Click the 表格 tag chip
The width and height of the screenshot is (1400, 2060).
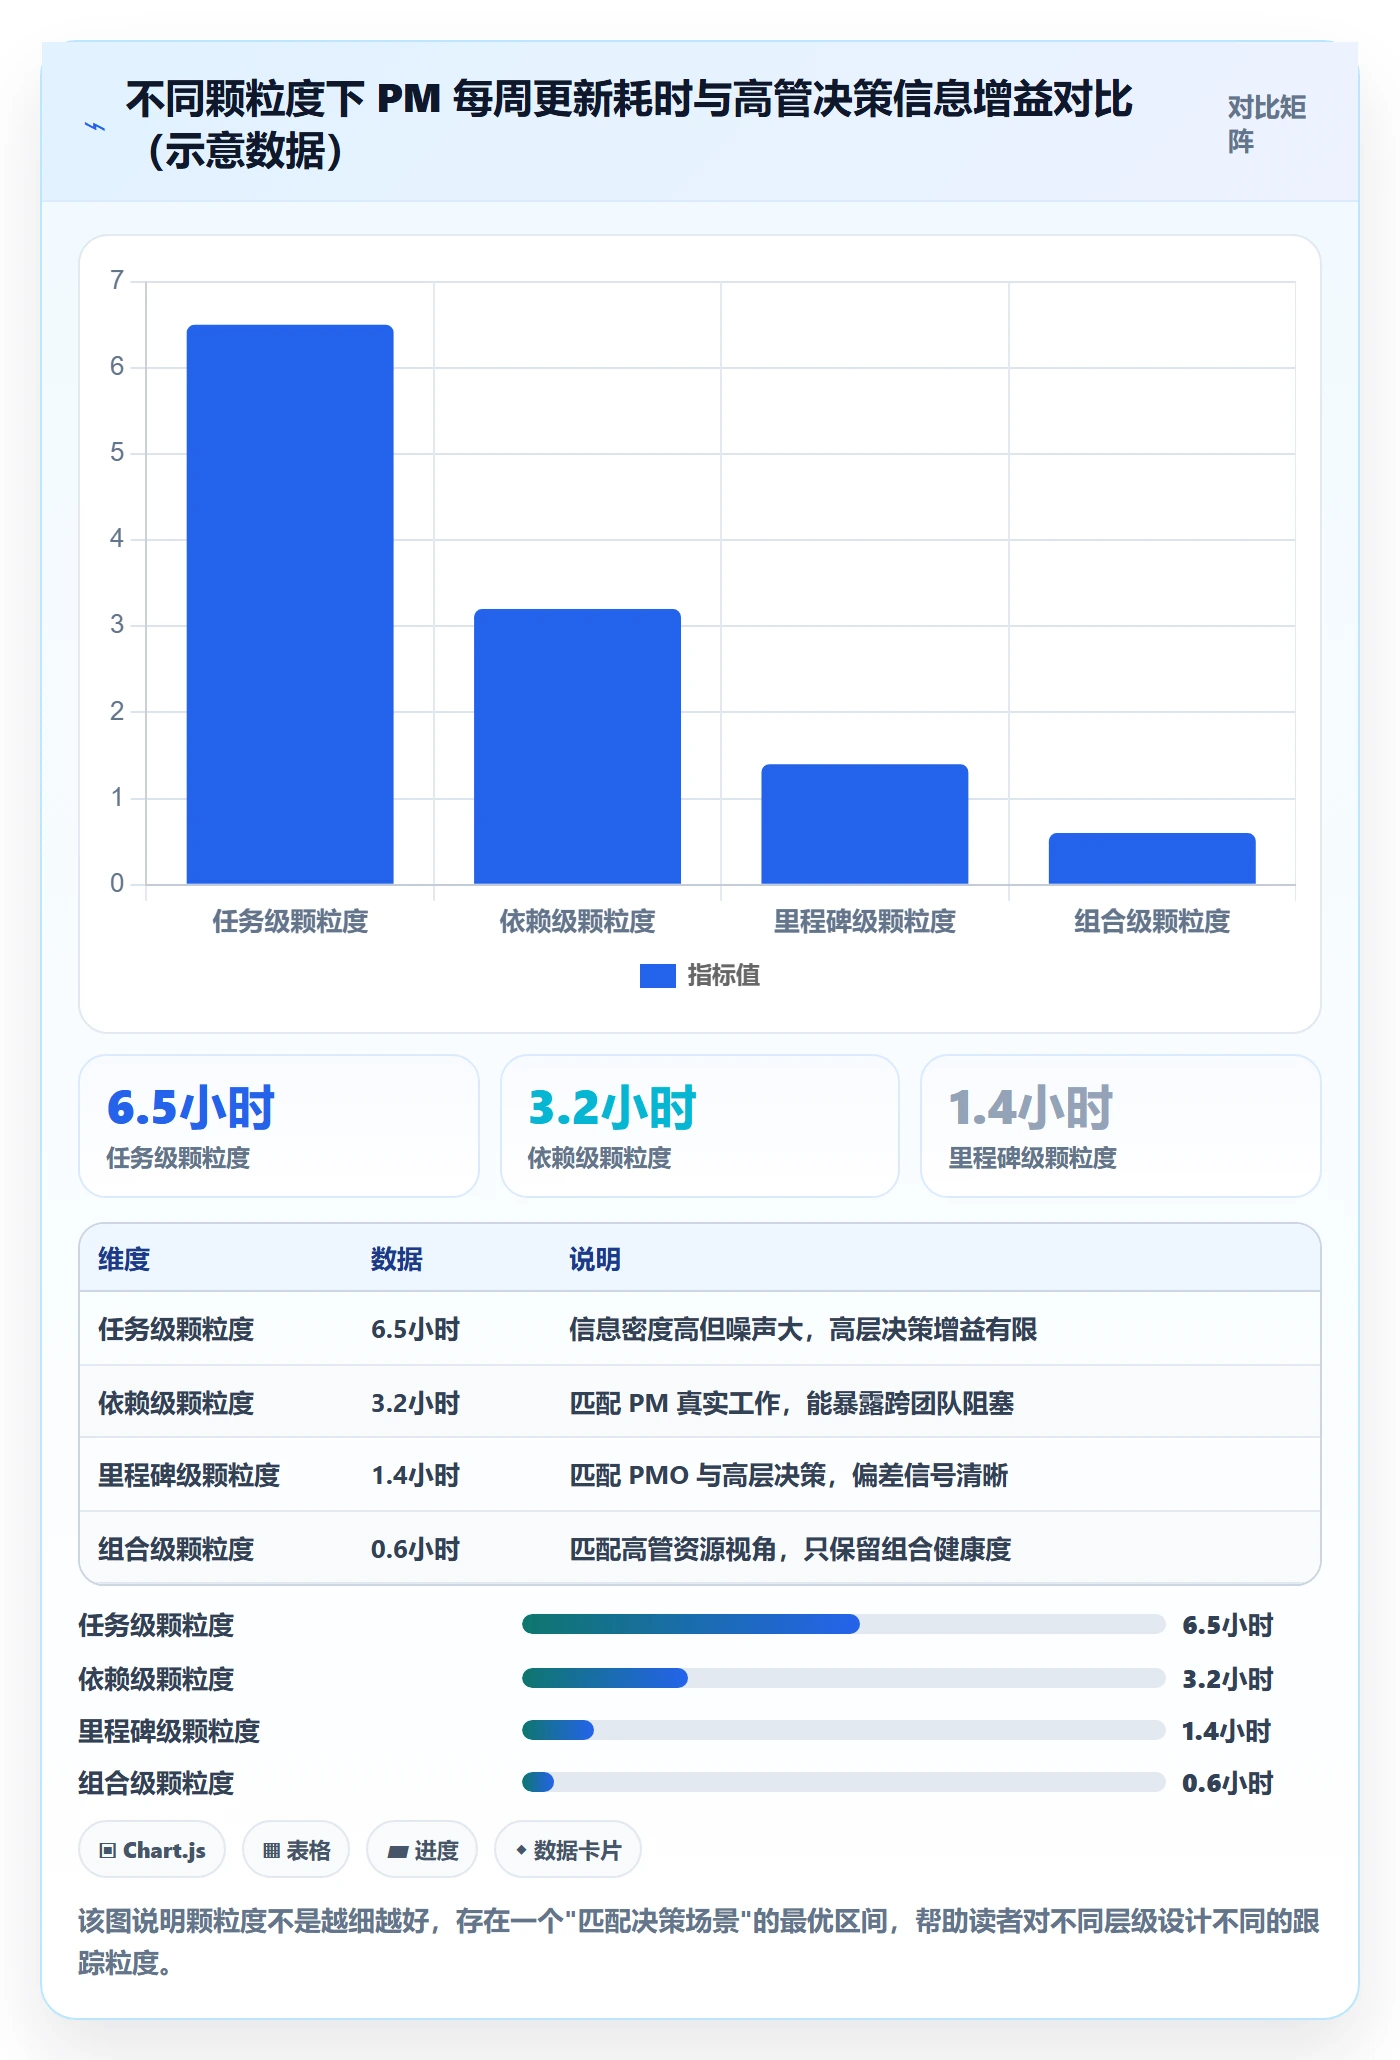tap(296, 1850)
